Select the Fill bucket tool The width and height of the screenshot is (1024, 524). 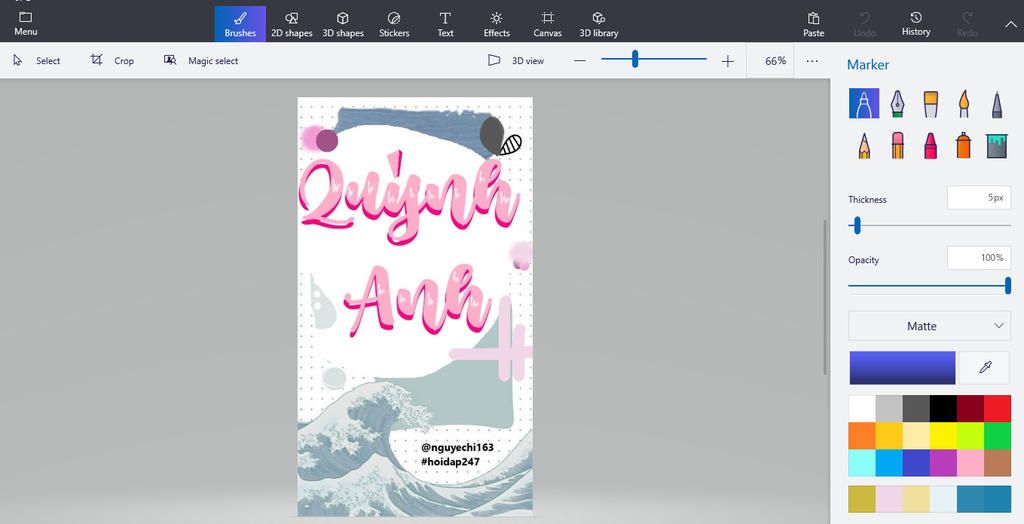click(x=997, y=145)
